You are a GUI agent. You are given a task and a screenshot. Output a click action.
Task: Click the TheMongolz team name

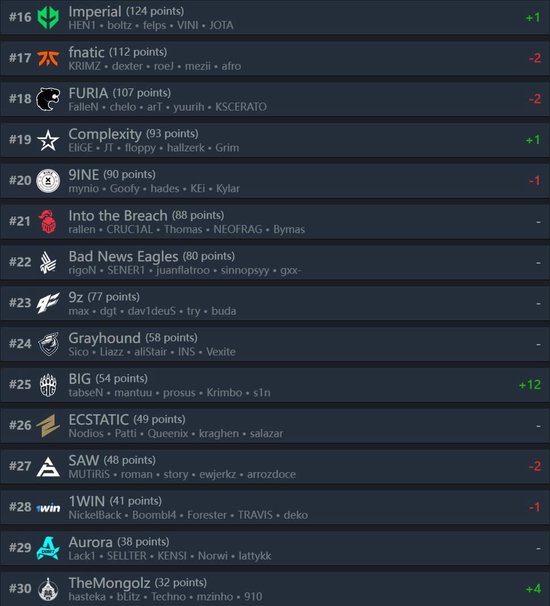click(x=109, y=583)
